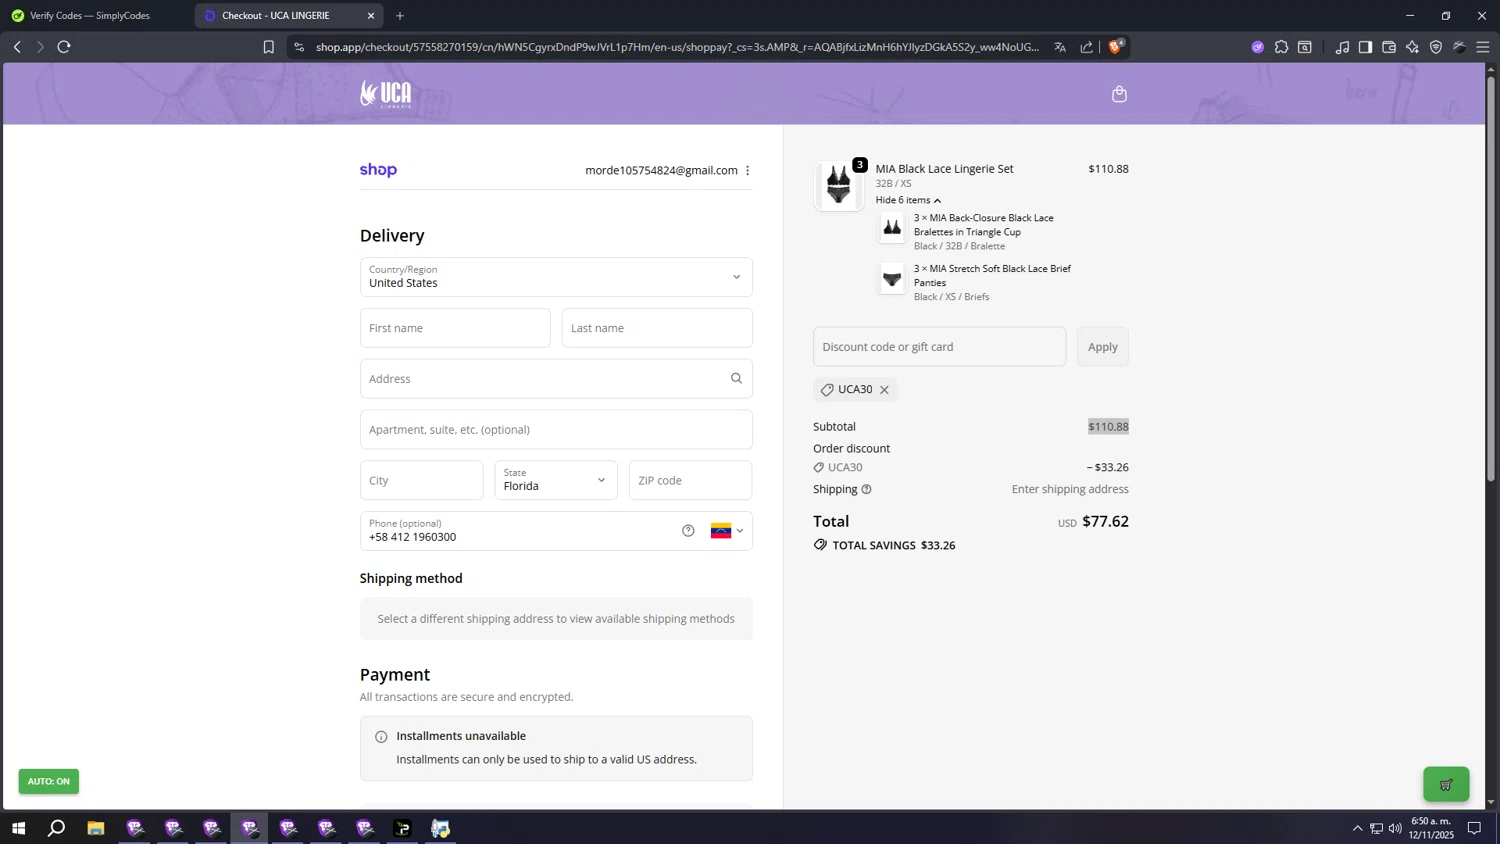Open the browser hamburger main menu
This screenshot has width=1500, height=844.
[1483, 47]
